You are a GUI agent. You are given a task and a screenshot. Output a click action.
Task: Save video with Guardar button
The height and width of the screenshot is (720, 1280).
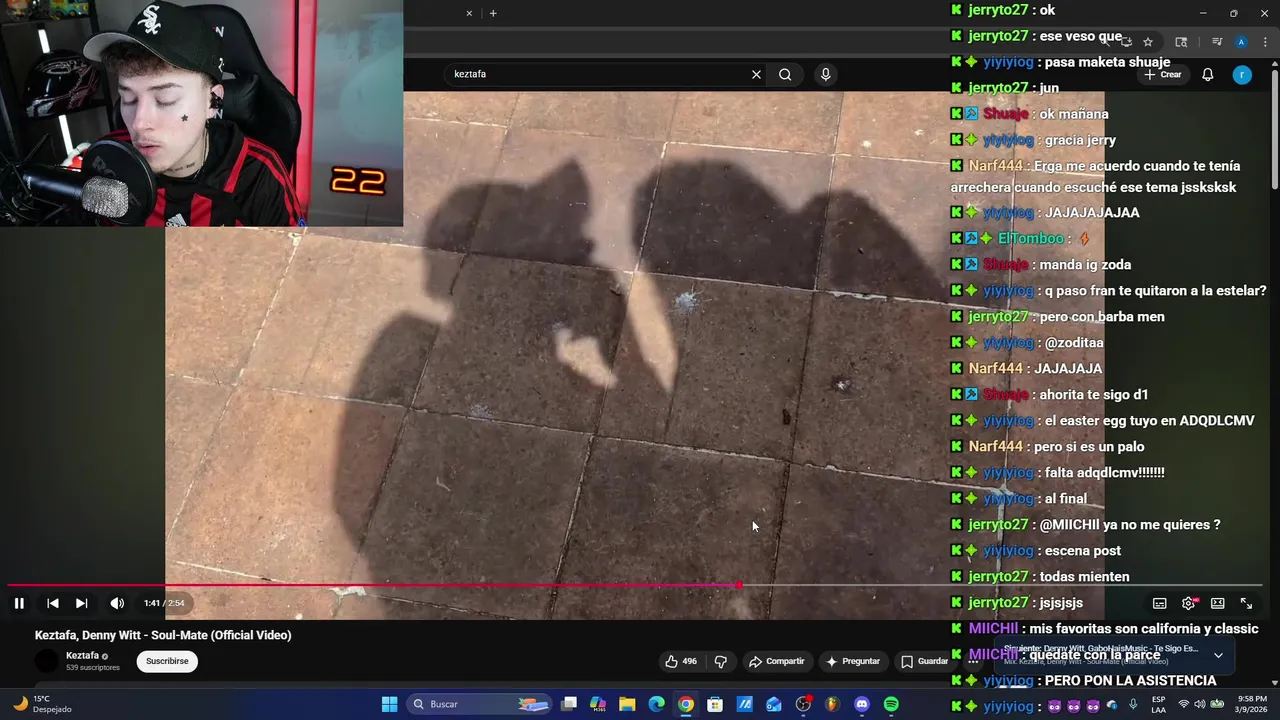(x=924, y=661)
